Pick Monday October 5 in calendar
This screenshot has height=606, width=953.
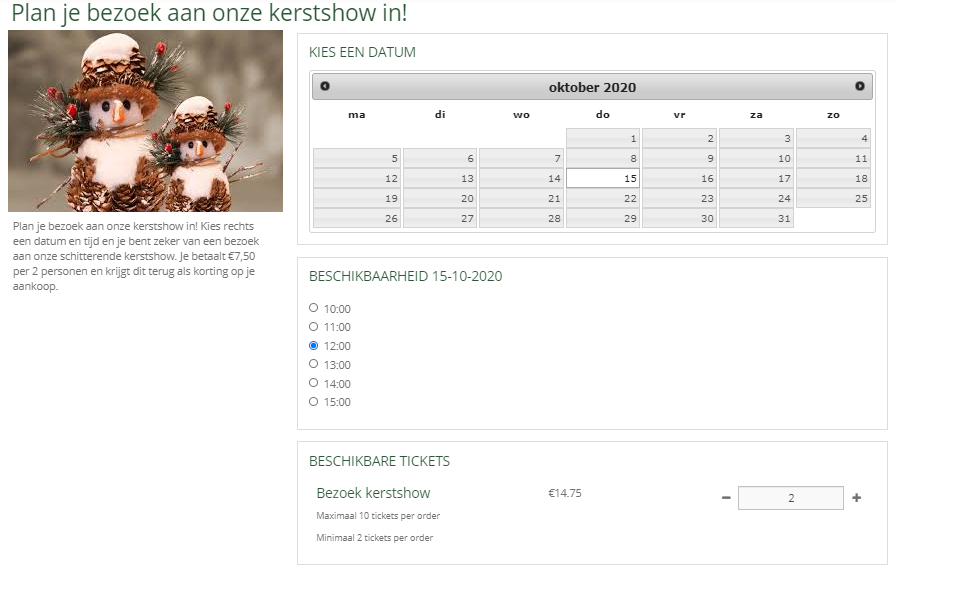[357, 158]
